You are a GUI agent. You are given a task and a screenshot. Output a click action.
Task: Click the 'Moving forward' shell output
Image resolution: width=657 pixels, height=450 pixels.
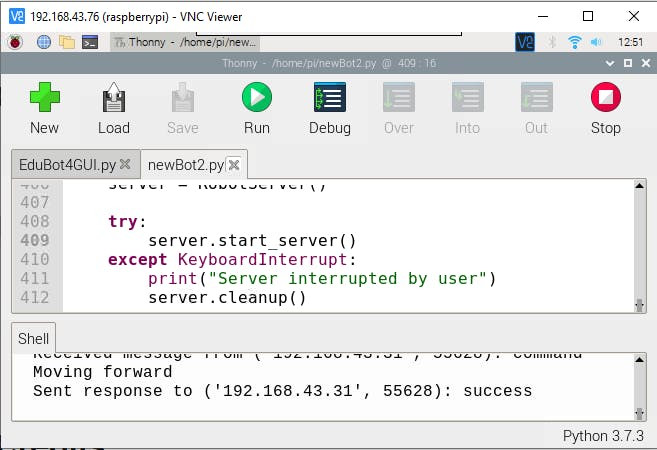103,372
